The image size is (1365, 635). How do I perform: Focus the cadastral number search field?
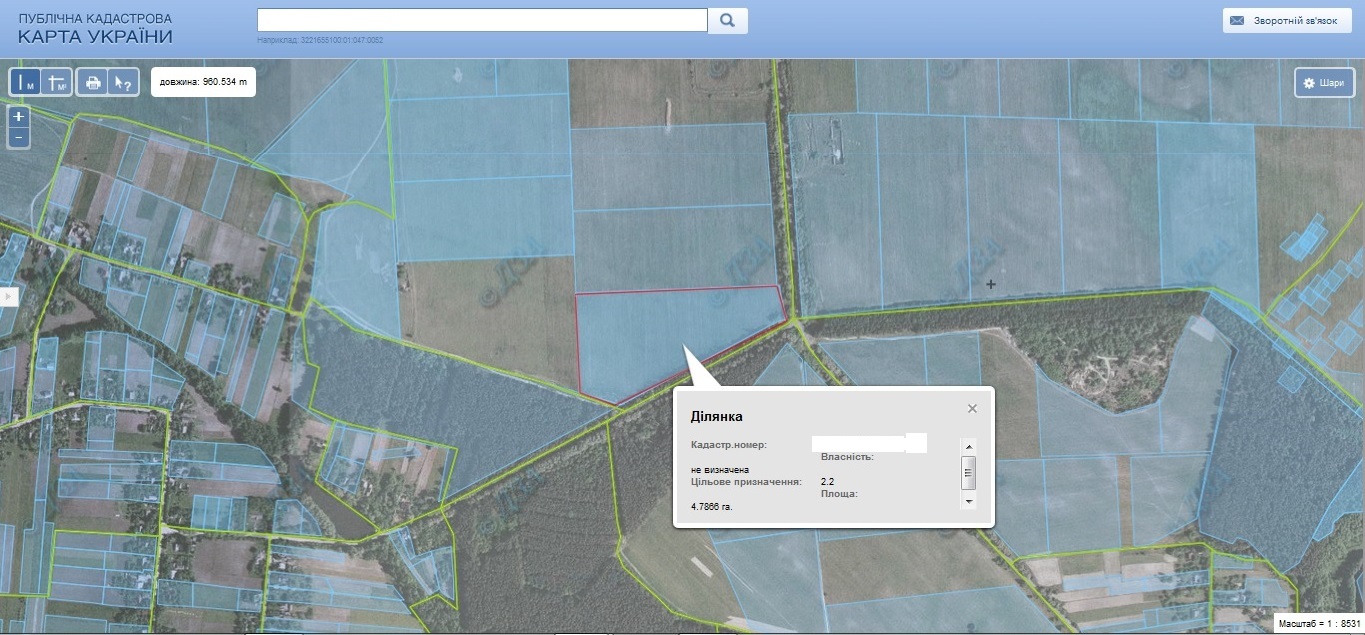[482, 20]
